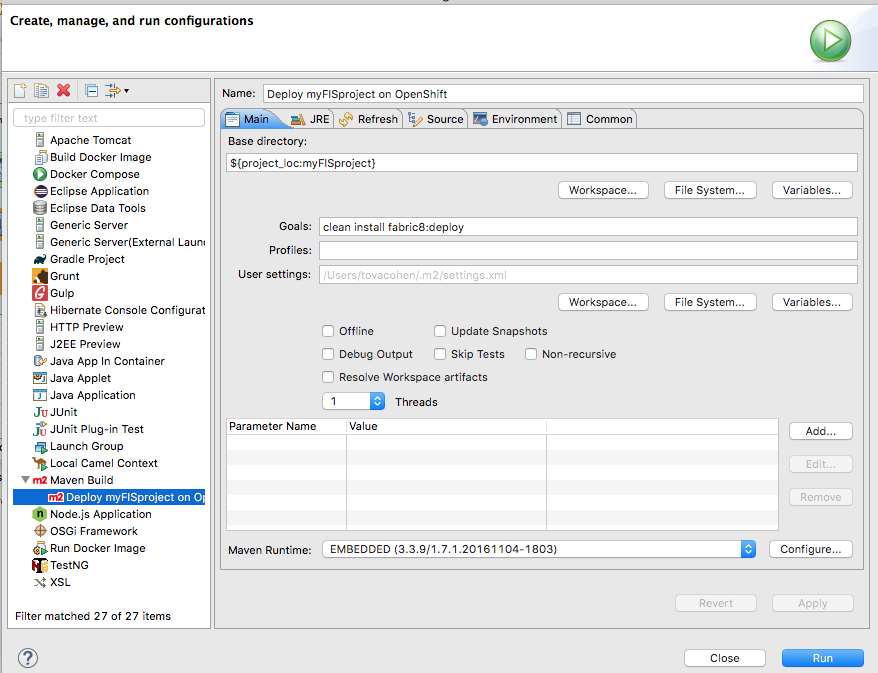Viewport: 878px width, 673px height.
Task: Open the Maven Runtime dropdown
Action: (x=748, y=549)
